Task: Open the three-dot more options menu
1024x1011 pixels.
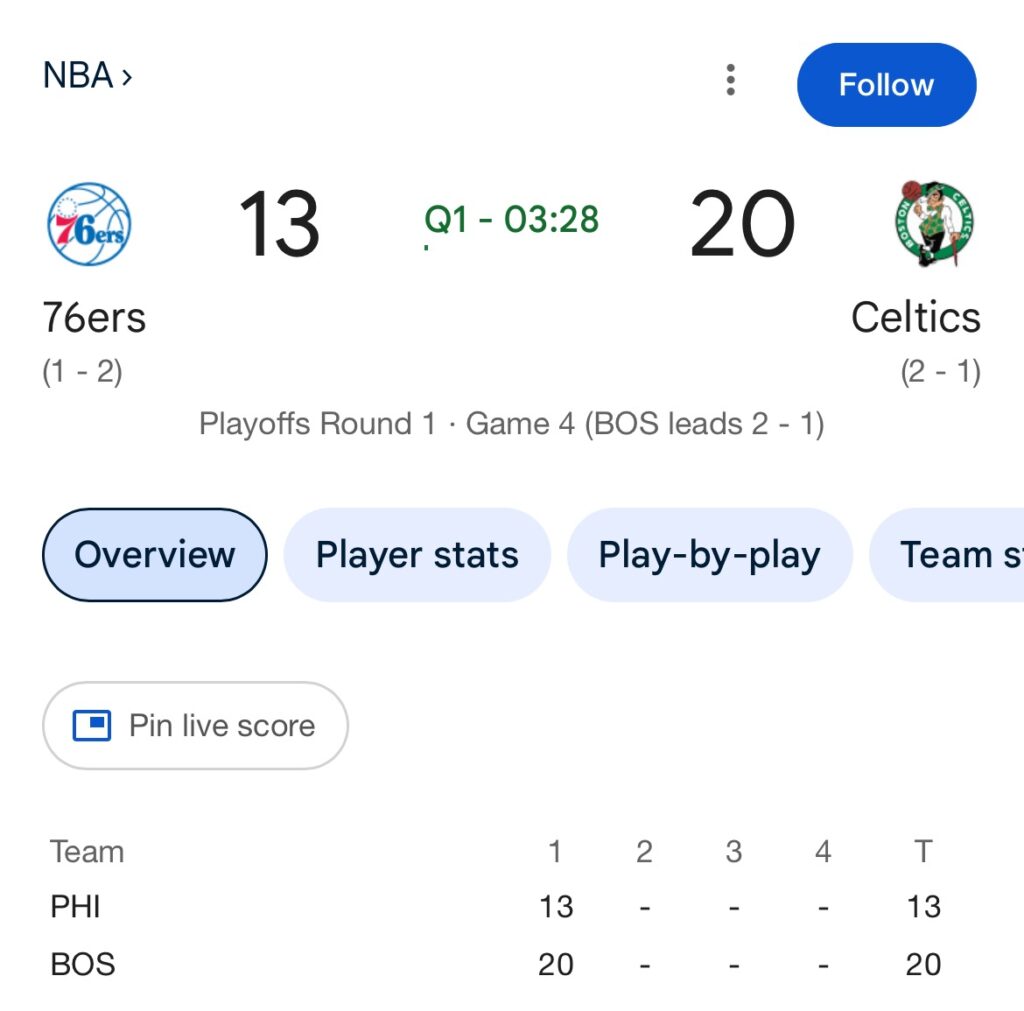Action: click(x=731, y=80)
